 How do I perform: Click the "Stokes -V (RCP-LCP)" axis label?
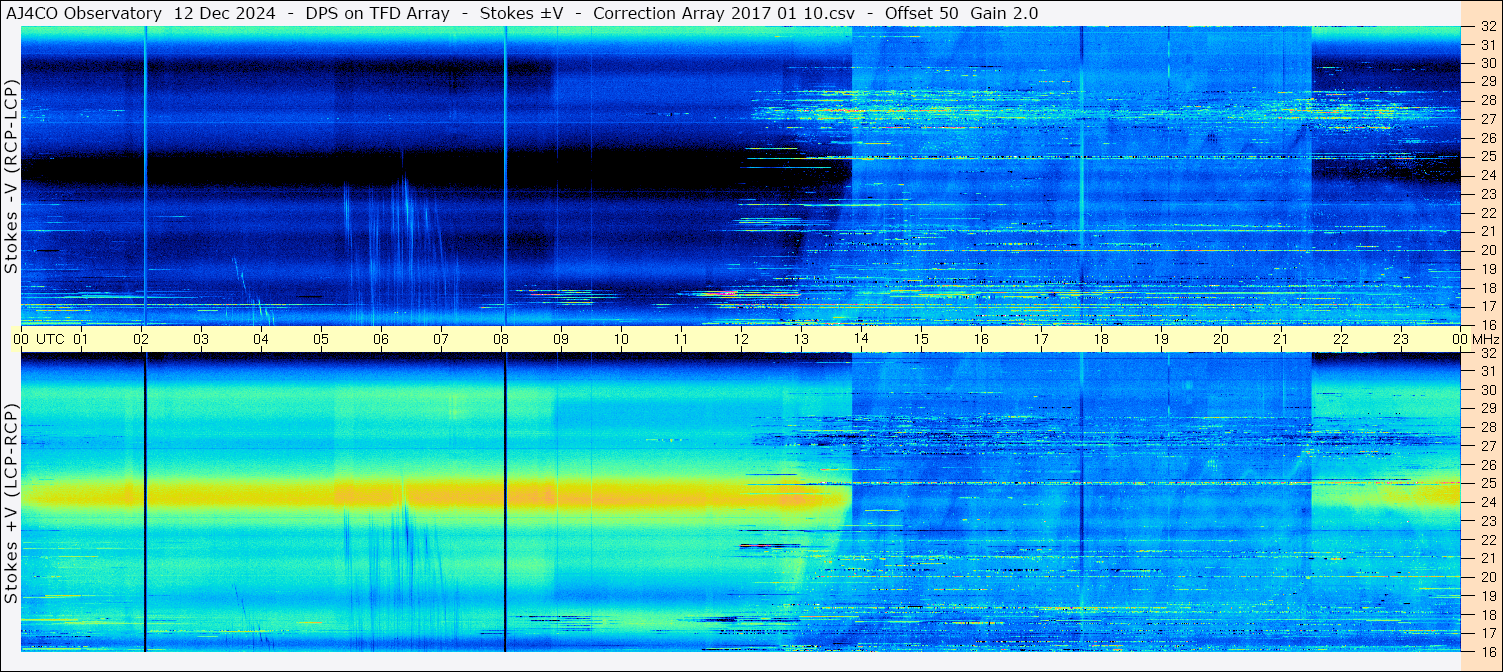[x=12, y=178]
